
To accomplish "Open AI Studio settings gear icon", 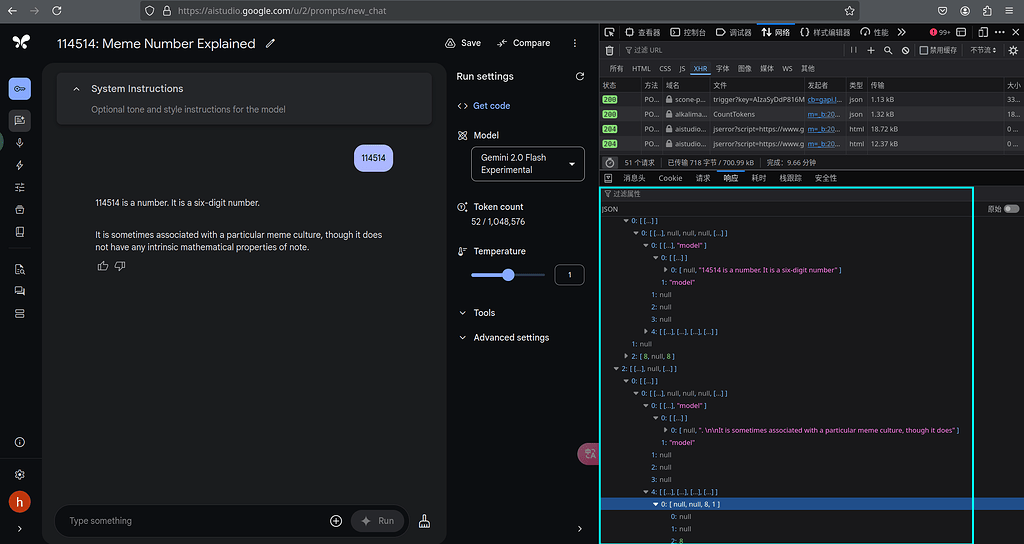I will tap(20, 475).
